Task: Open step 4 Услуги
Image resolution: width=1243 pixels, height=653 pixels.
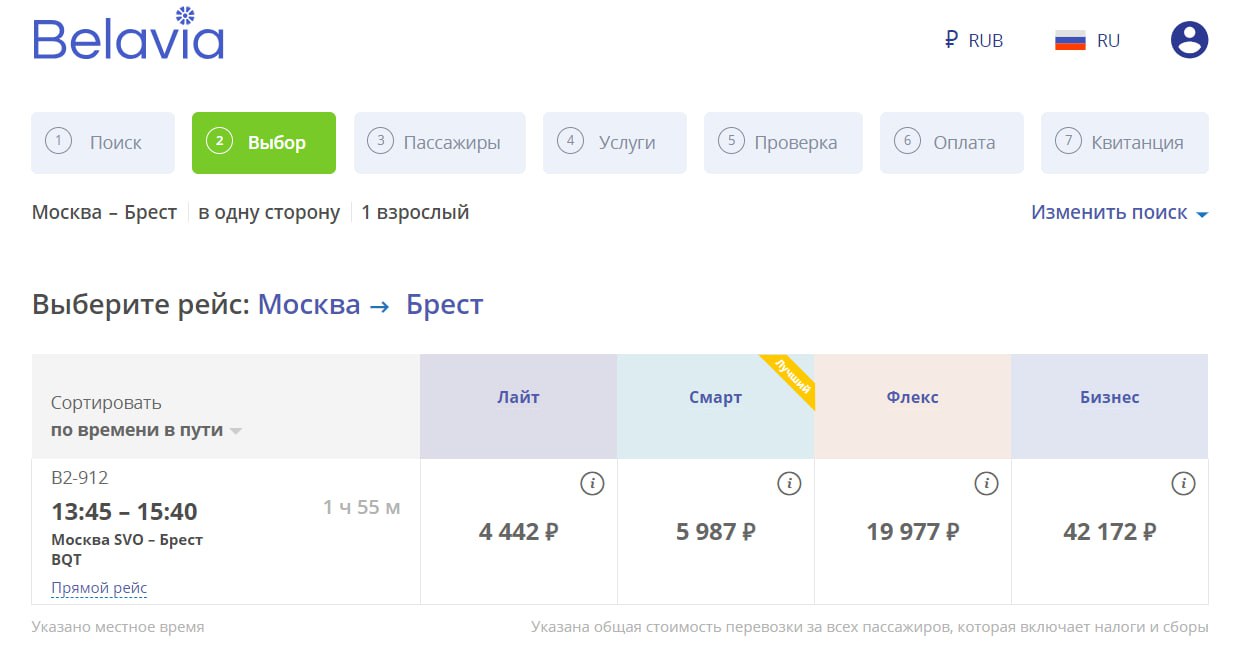Action: pos(615,143)
